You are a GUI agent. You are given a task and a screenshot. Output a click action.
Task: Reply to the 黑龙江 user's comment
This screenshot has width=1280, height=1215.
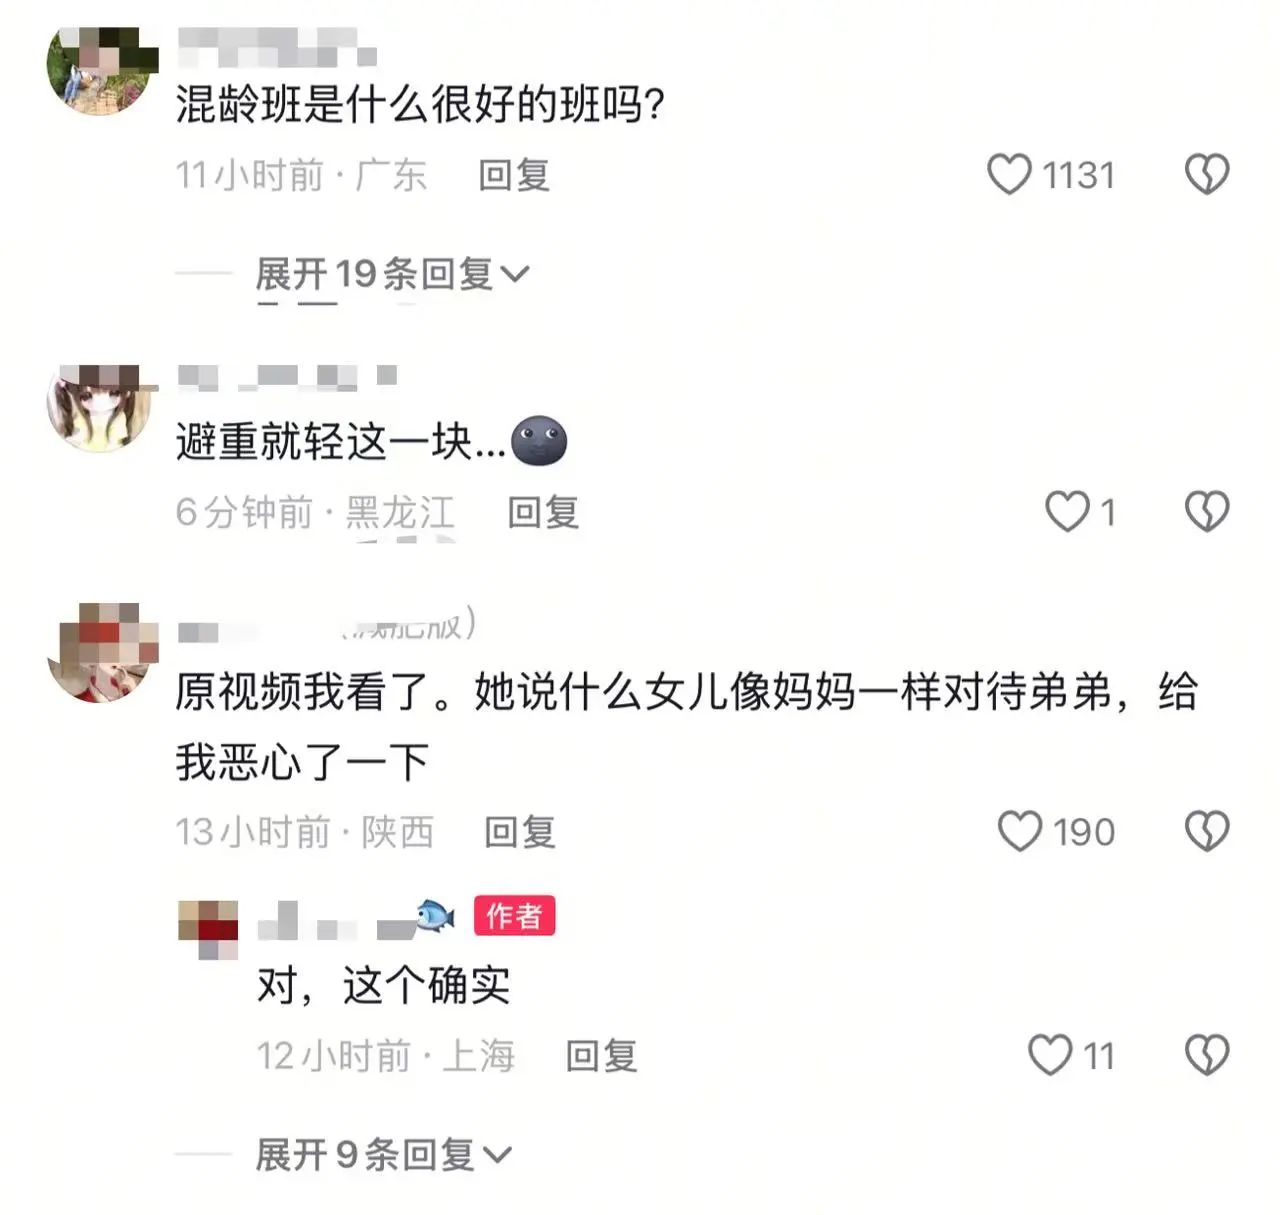click(x=543, y=512)
